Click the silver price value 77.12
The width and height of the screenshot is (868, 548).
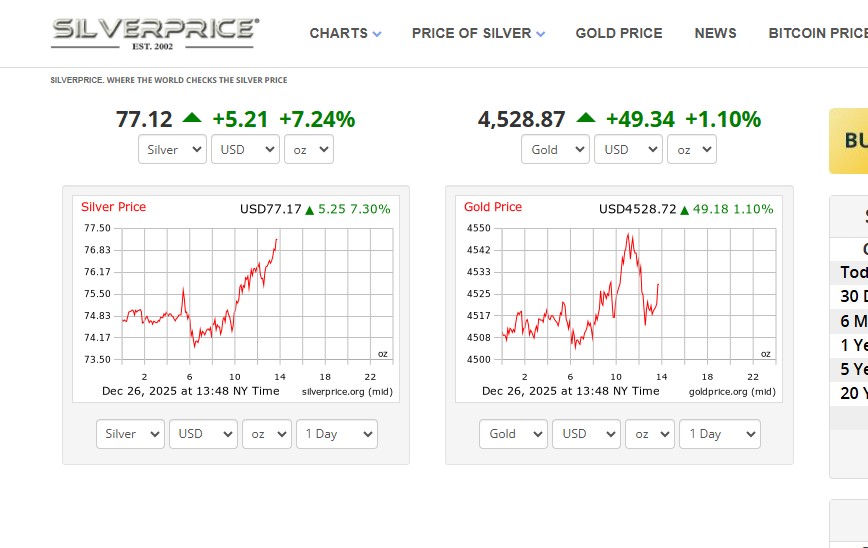click(144, 120)
